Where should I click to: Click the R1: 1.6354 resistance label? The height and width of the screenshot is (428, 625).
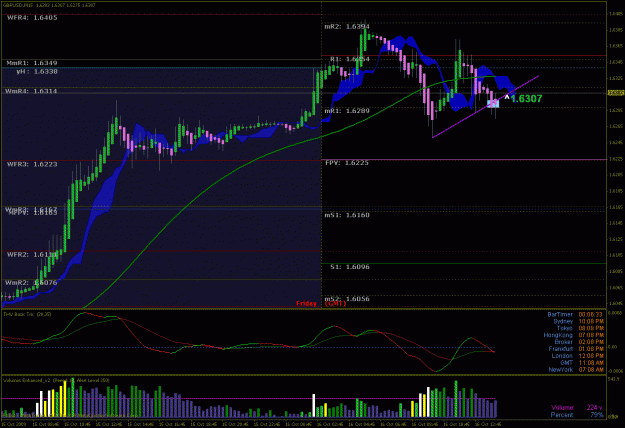point(350,59)
